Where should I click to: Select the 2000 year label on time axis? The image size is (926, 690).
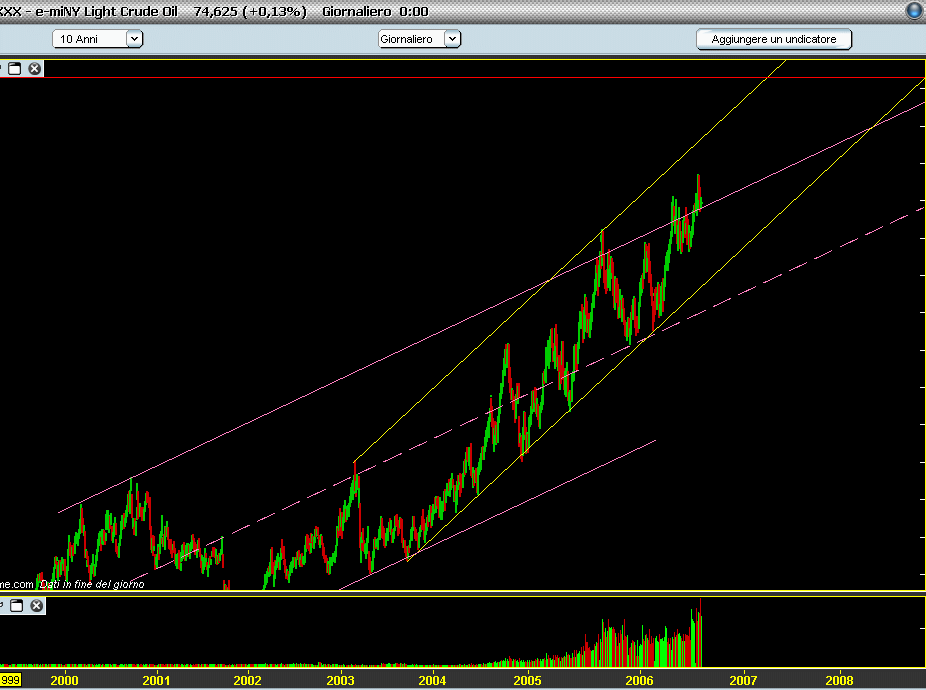[x=64, y=681]
